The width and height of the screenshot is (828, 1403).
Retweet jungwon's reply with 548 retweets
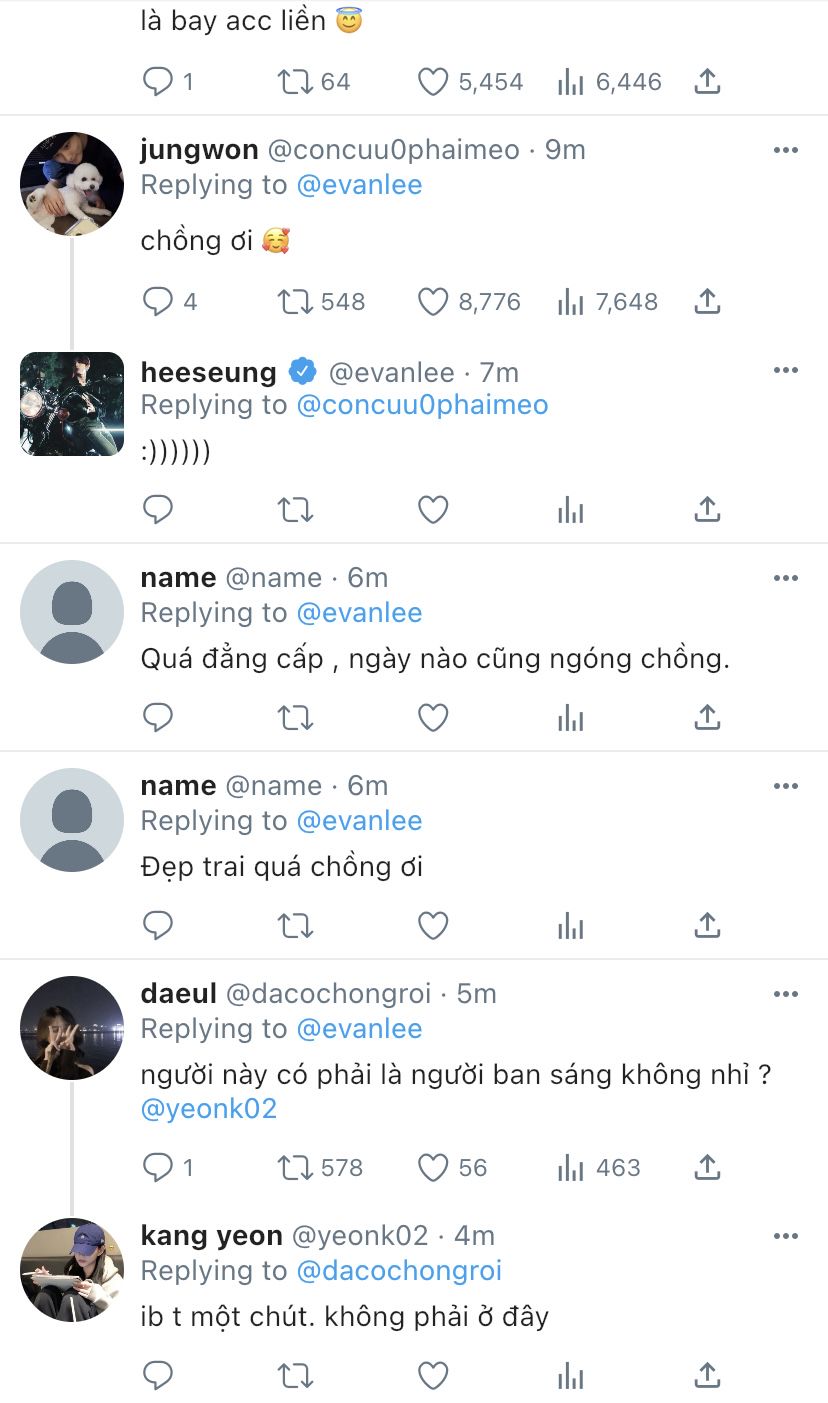(295, 301)
